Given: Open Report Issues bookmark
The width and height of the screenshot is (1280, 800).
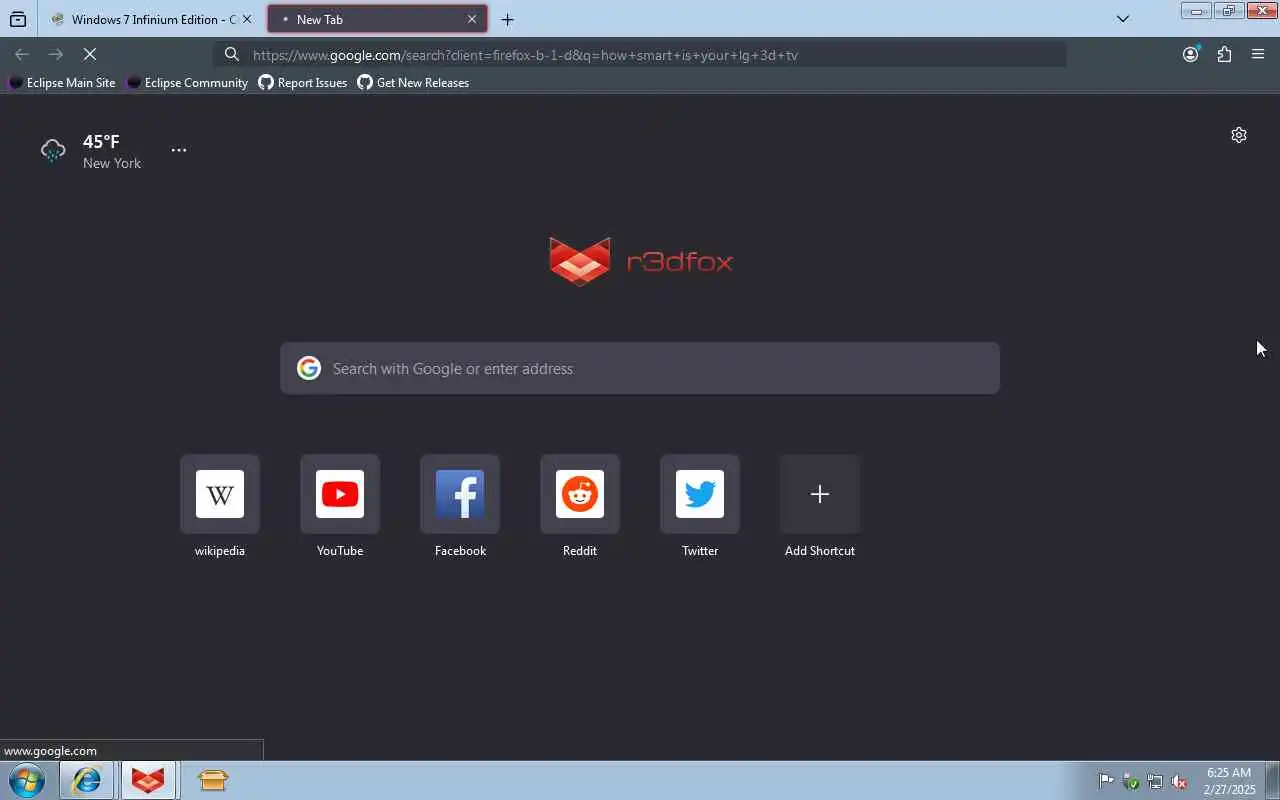Looking at the screenshot, I should pyautogui.click(x=303, y=83).
